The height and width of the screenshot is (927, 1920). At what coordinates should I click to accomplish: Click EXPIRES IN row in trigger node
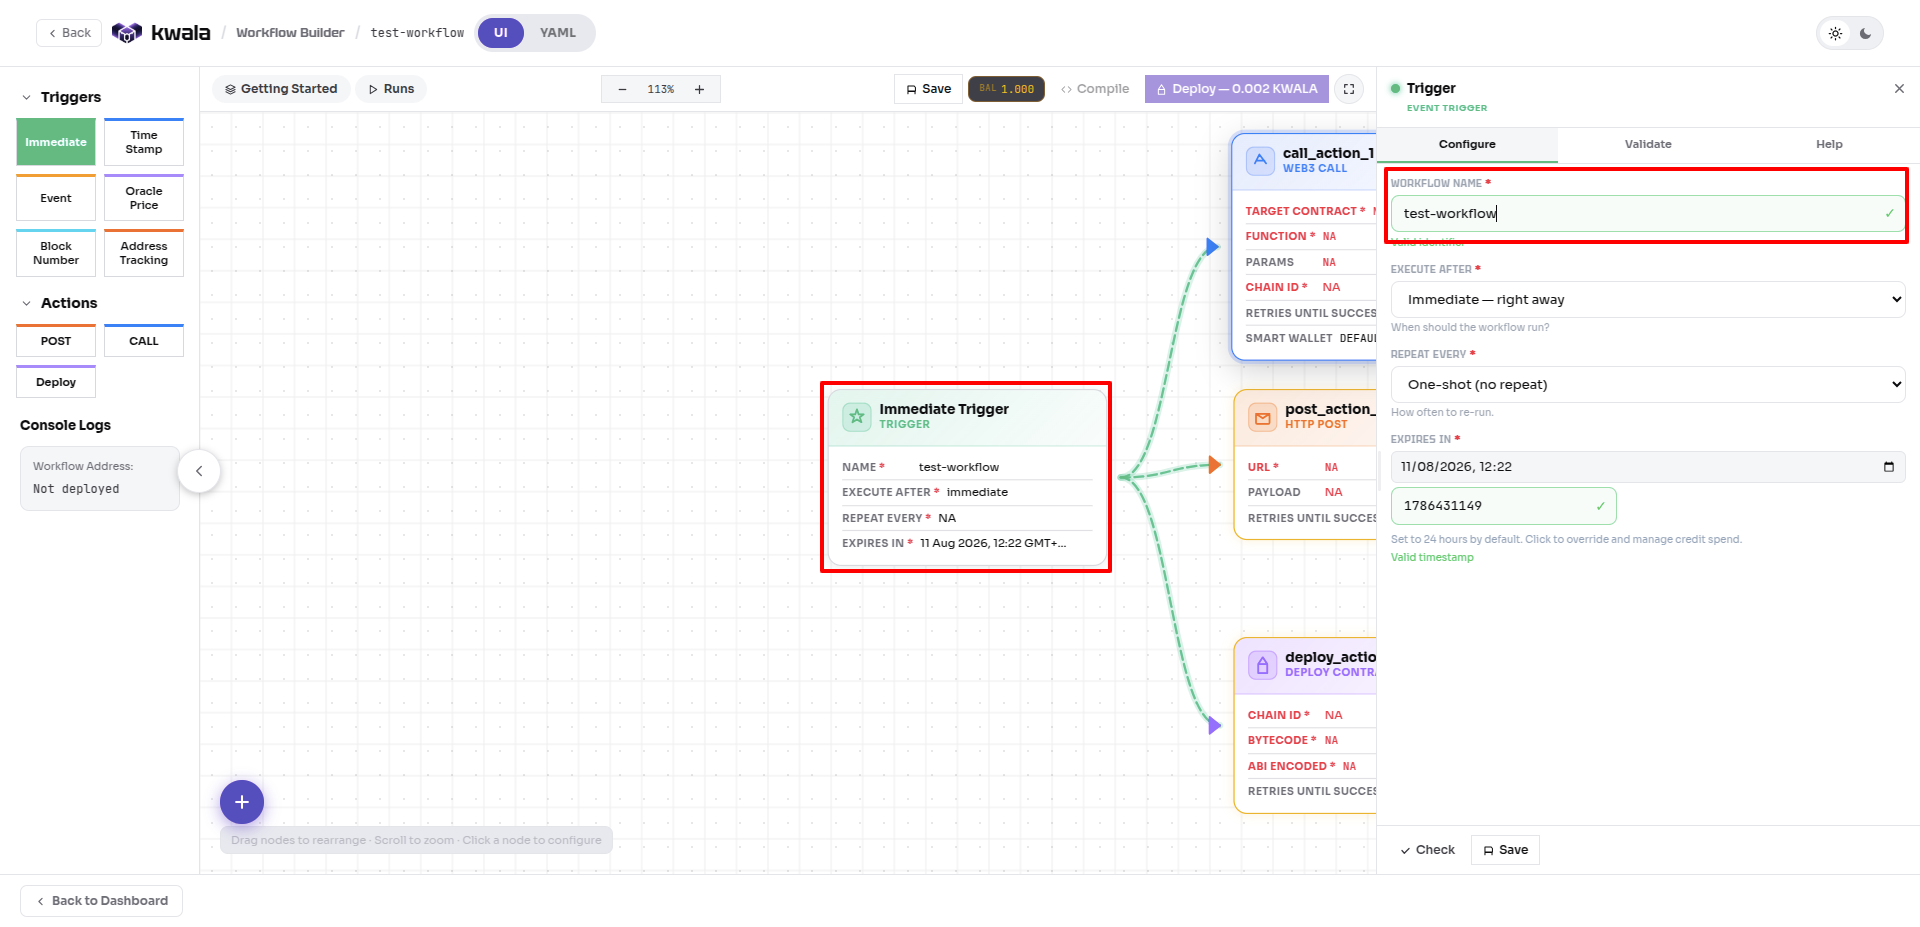(x=967, y=543)
